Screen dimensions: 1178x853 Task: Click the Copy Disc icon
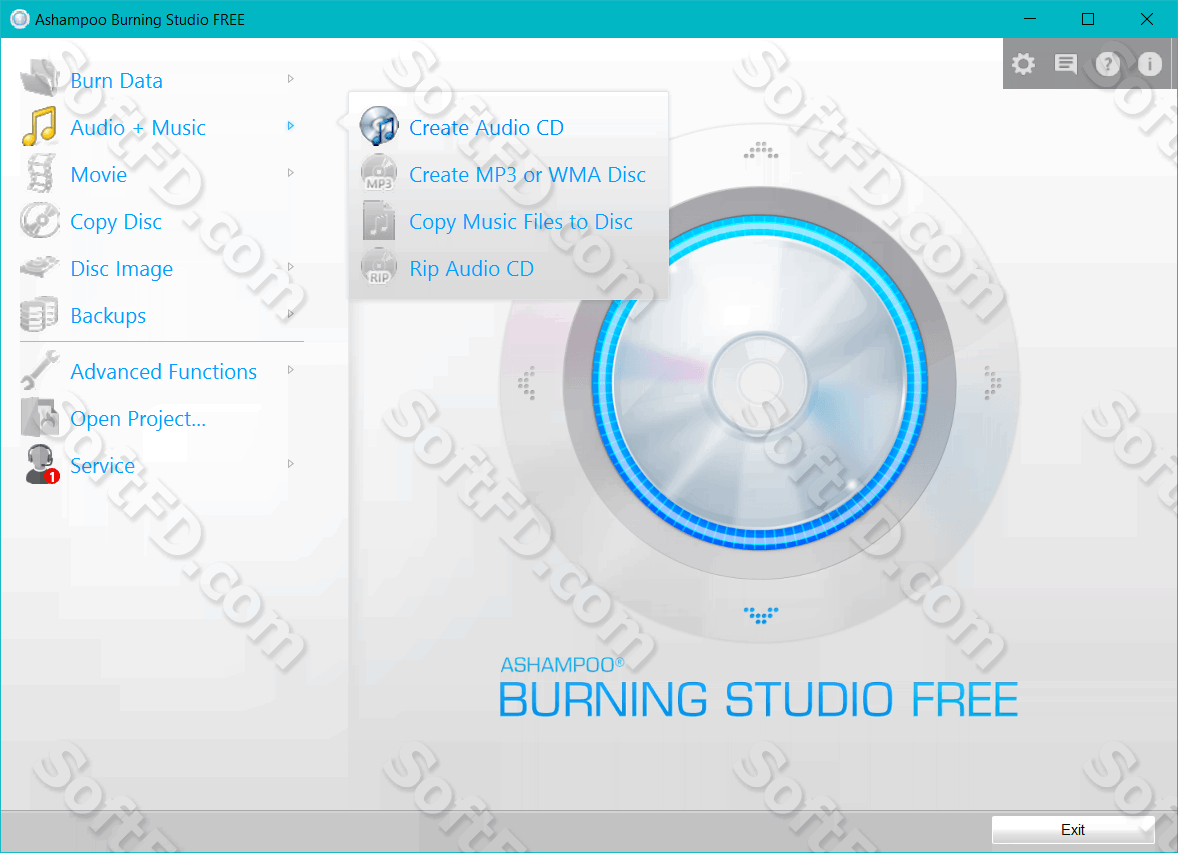[x=40, y=221]
